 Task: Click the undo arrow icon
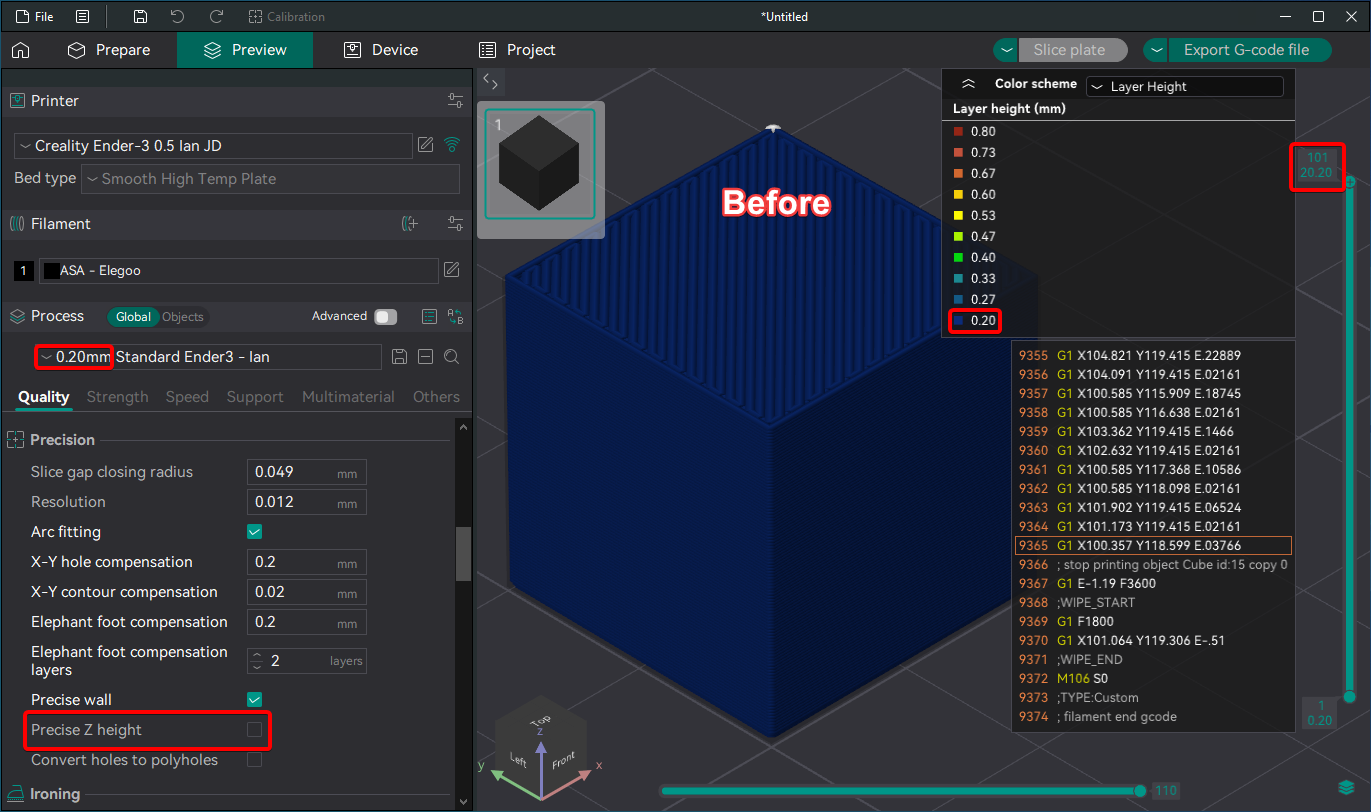click(x=177, y=17)
